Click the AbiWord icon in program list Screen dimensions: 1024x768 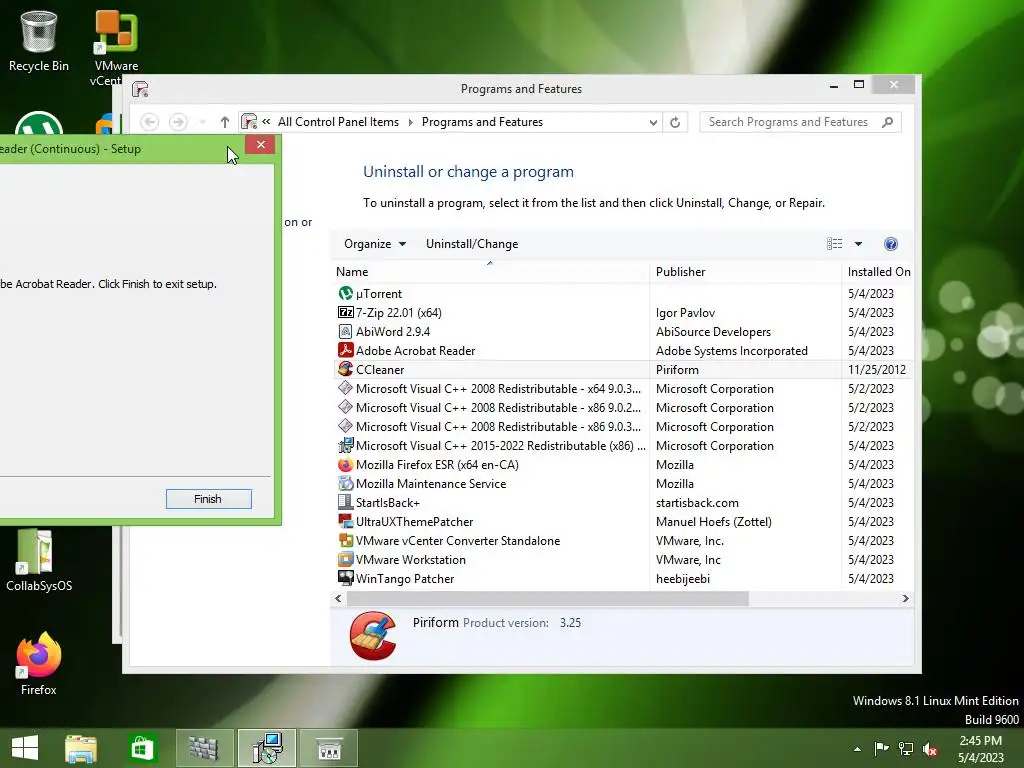coord(345,332)
